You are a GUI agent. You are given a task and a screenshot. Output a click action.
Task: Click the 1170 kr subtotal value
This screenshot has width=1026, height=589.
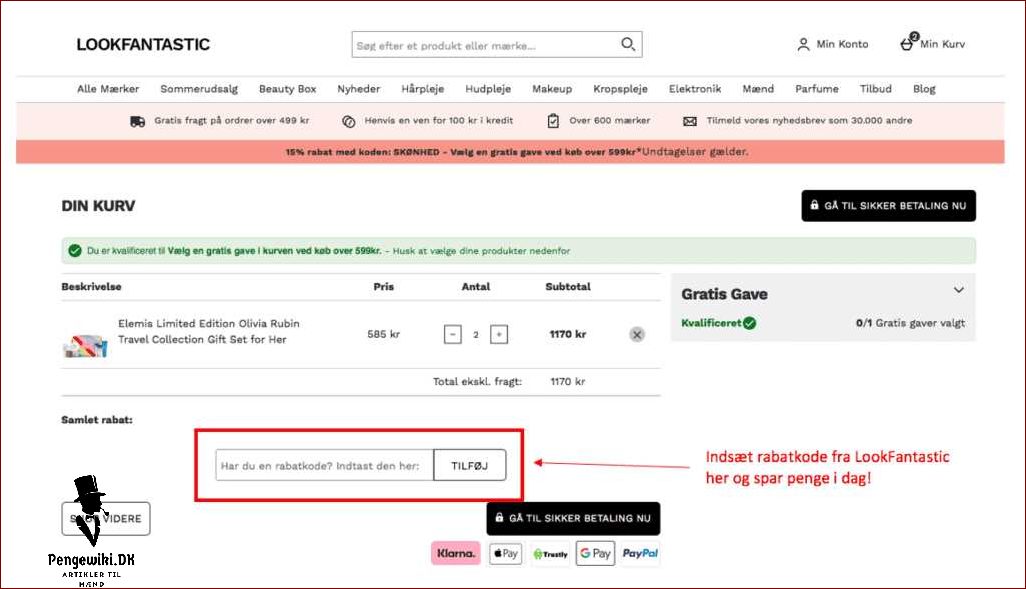click(568, 334)
